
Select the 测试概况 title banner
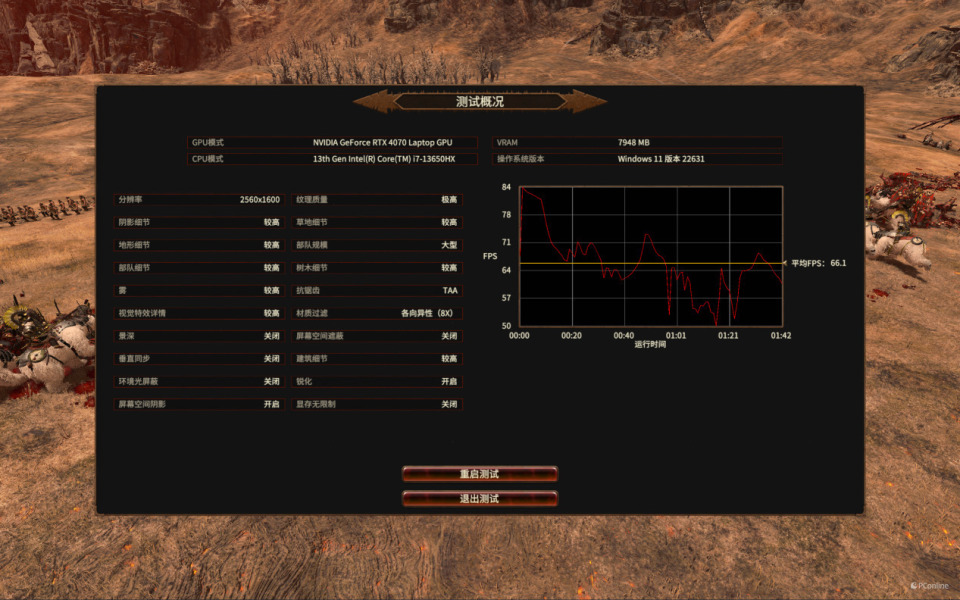click(480, 101)
